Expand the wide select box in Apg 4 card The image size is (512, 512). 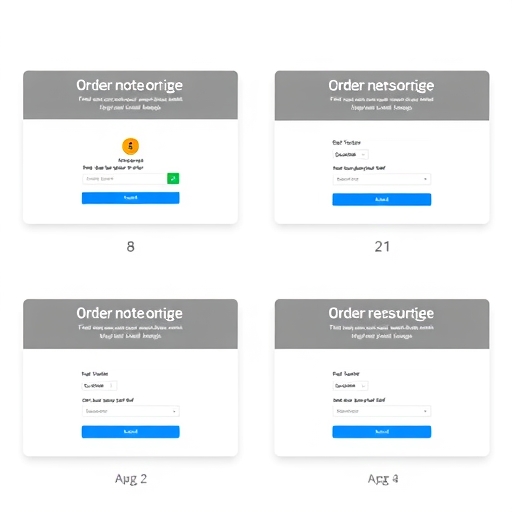click(x=382, y=411)
